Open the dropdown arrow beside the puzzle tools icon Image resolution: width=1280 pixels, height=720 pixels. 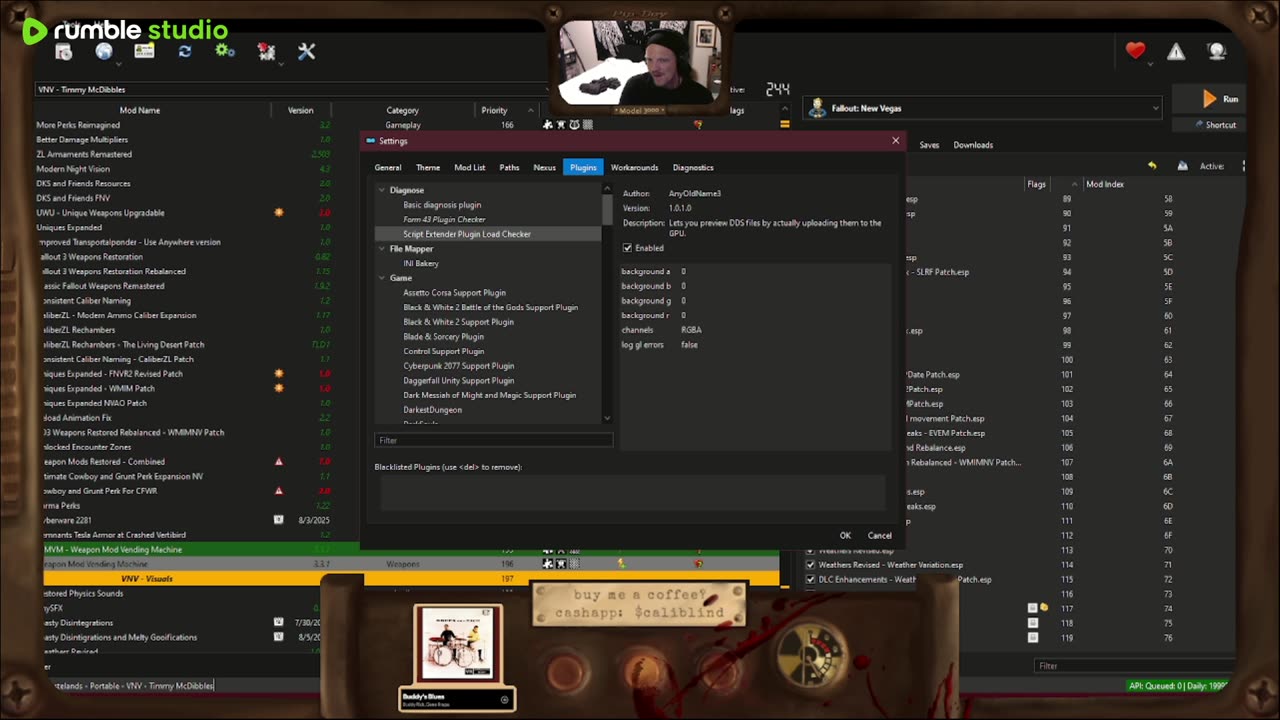coord(280,64)
